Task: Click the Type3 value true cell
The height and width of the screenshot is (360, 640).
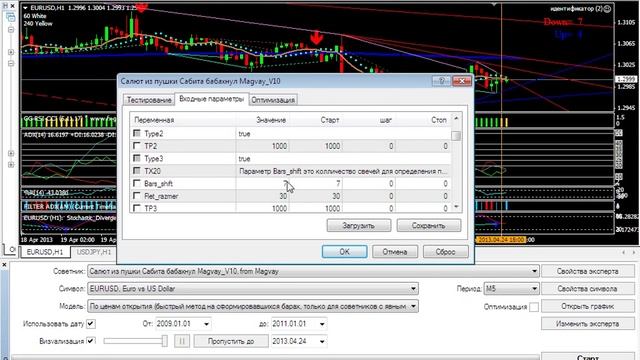Action: (x=343, y=159)
